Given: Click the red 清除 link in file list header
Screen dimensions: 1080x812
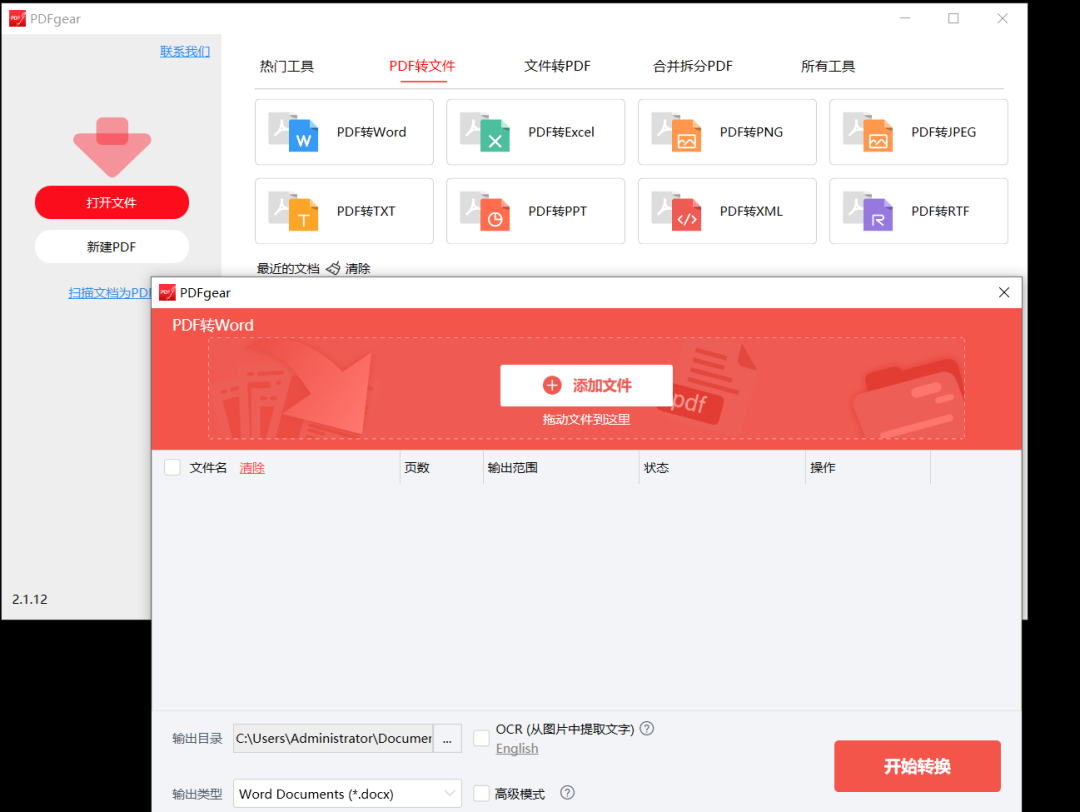Looking at the screenshot, I should pos(252,468).
